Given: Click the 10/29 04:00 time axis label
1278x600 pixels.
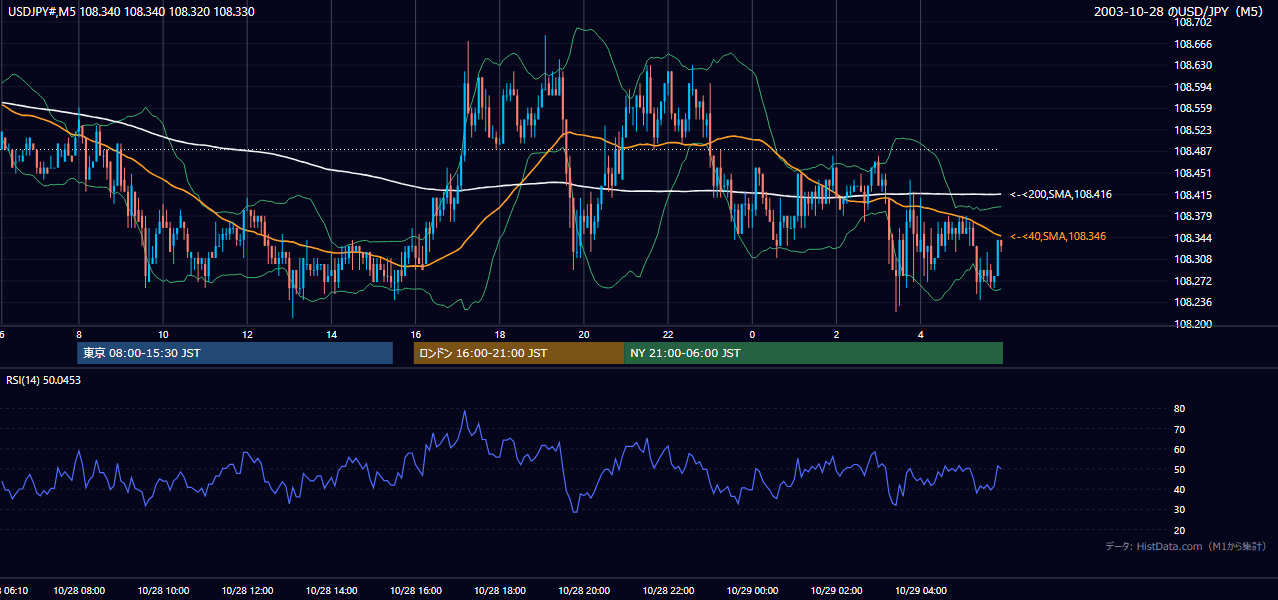Looking at the screenshot, I should [x=921, y=591].
